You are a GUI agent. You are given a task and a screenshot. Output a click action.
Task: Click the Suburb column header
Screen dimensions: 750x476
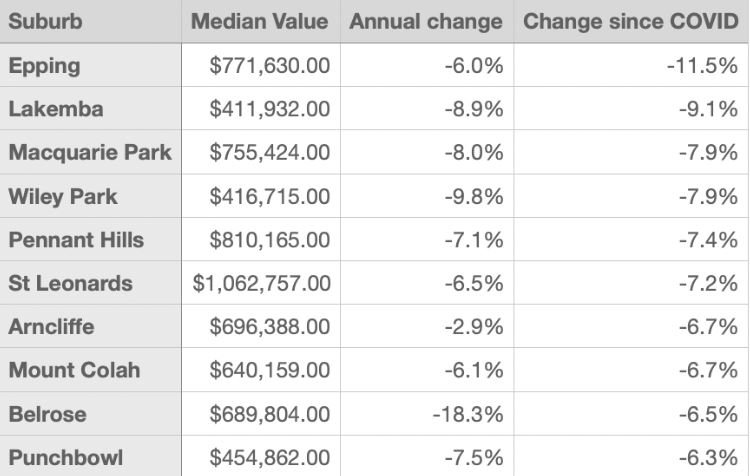[46, 21]
